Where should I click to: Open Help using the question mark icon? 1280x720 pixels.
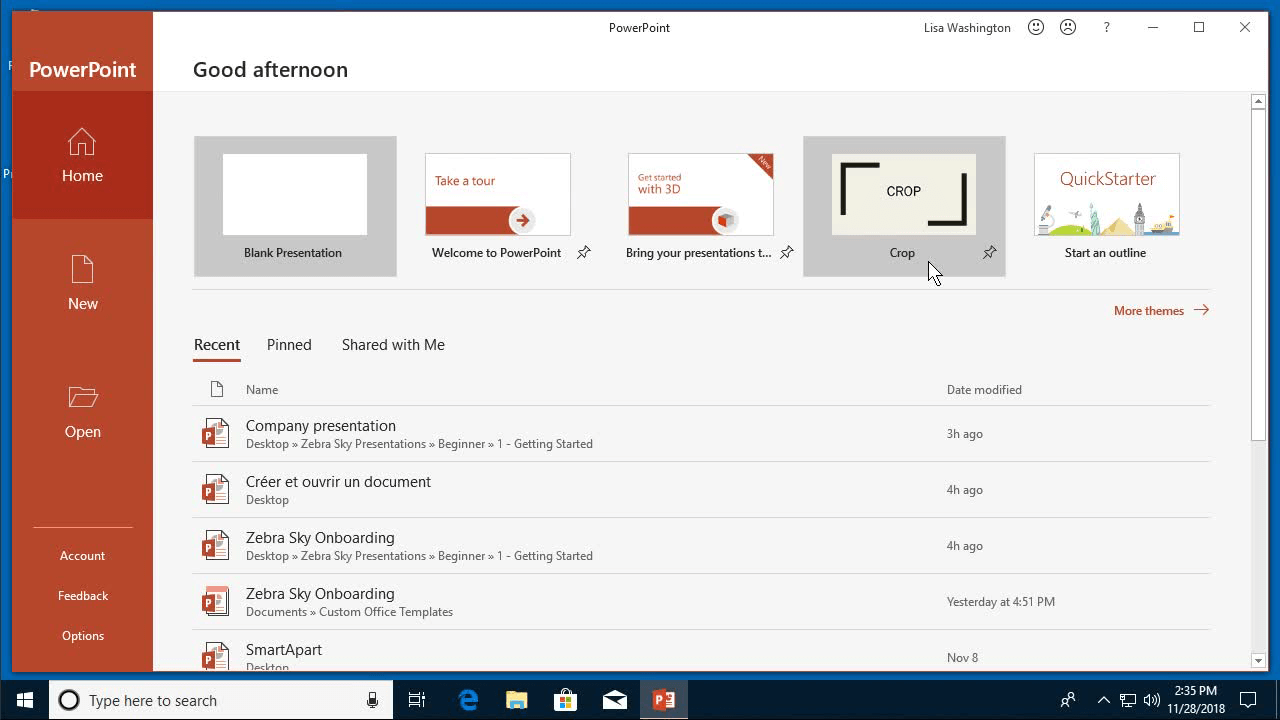click(1106, 27)
